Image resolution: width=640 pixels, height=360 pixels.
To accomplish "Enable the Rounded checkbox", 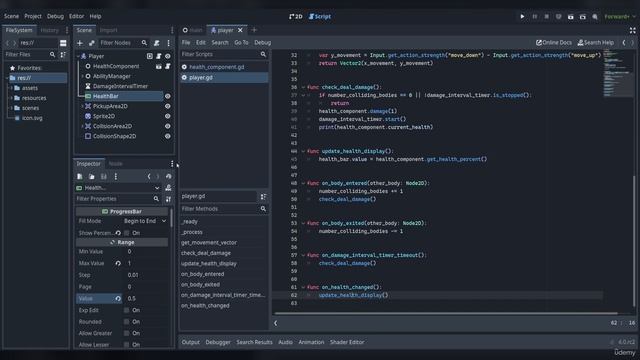I will (127, 322).
